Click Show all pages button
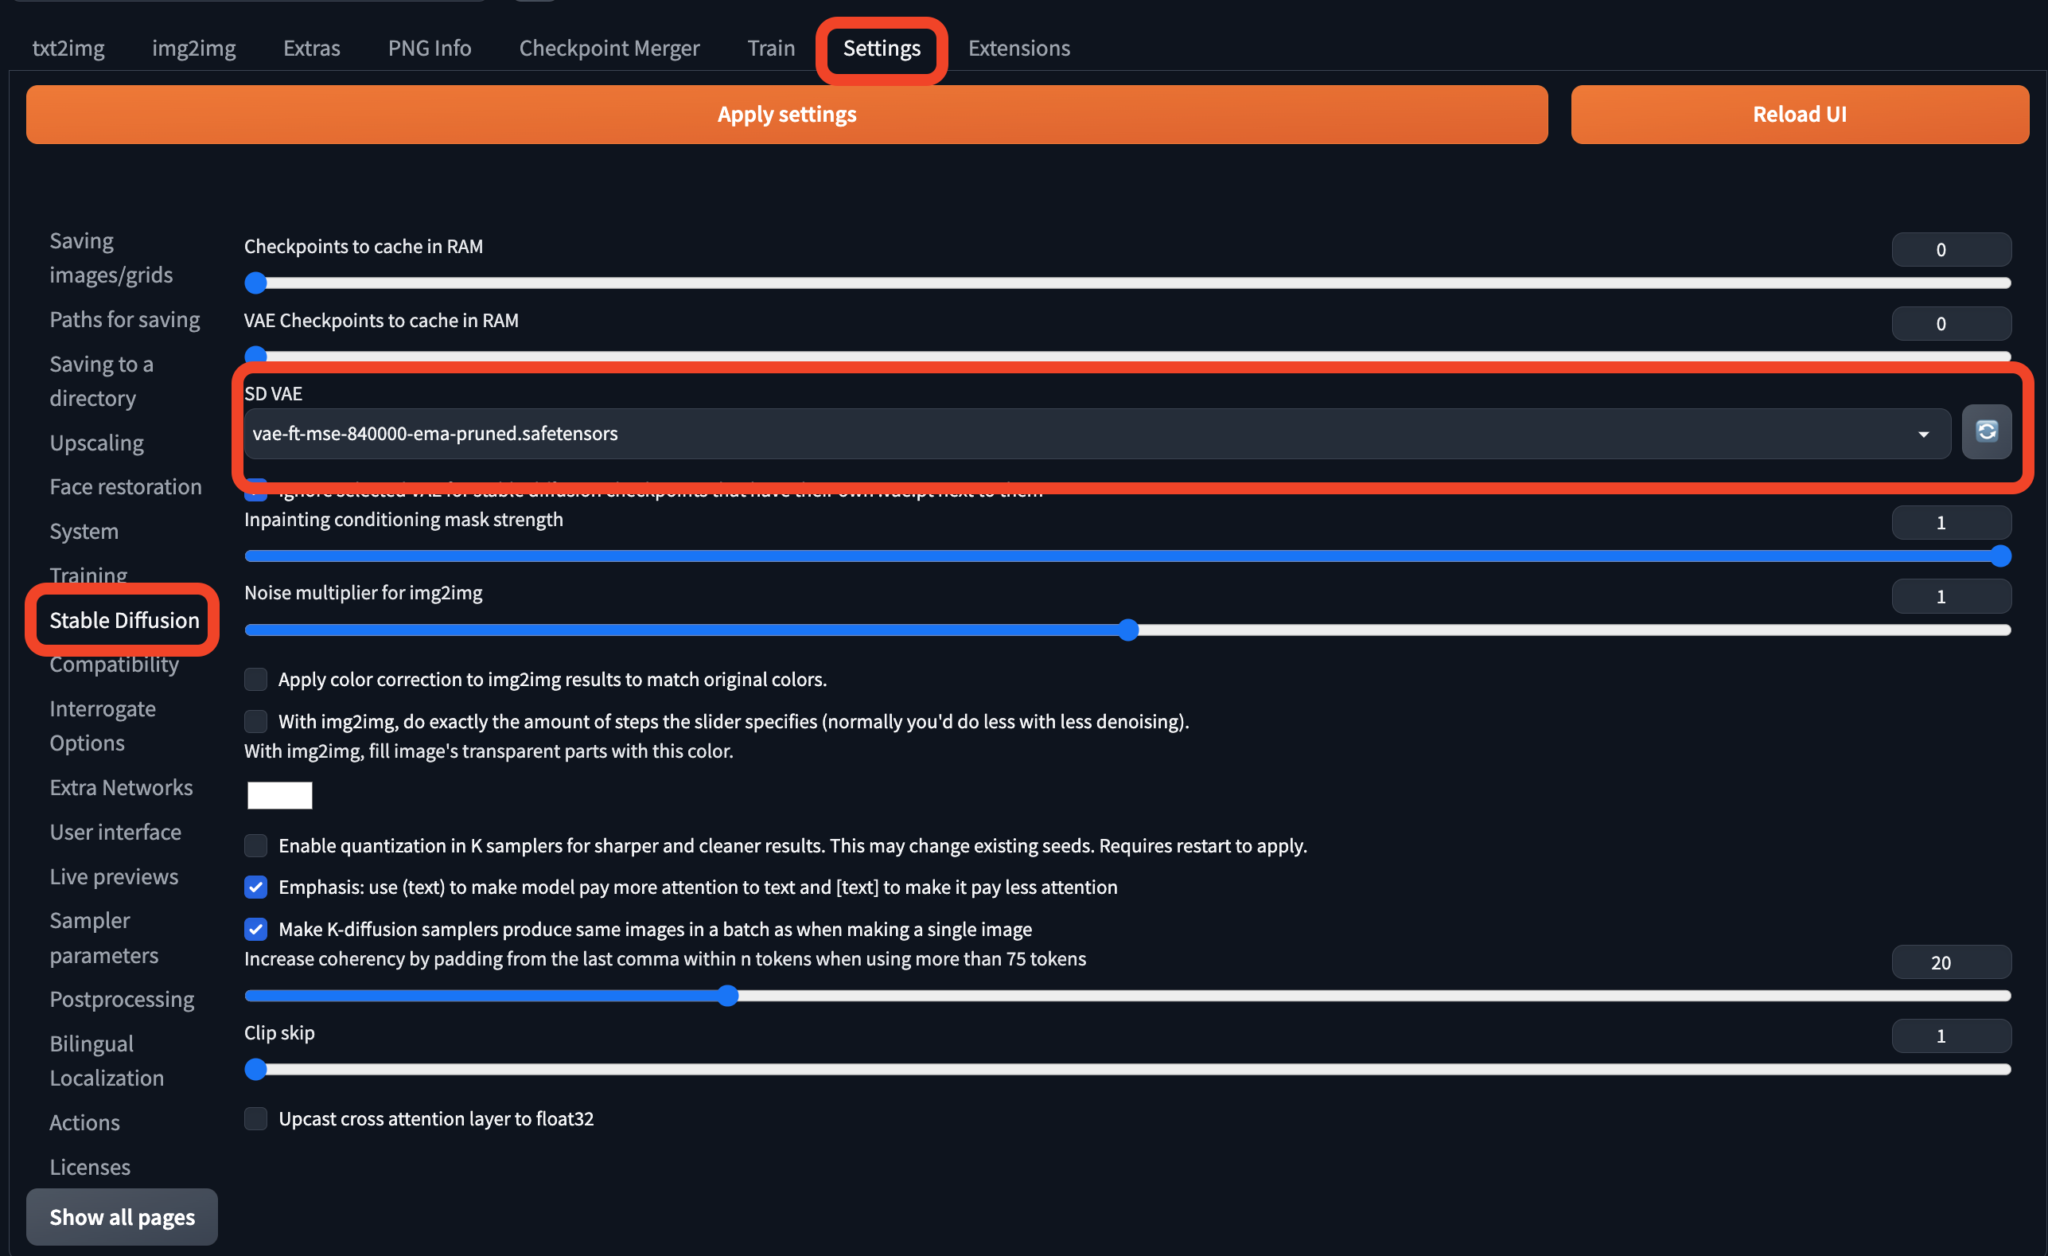The height and width of the screenshot is (1256, 2048). [122, 1217]
